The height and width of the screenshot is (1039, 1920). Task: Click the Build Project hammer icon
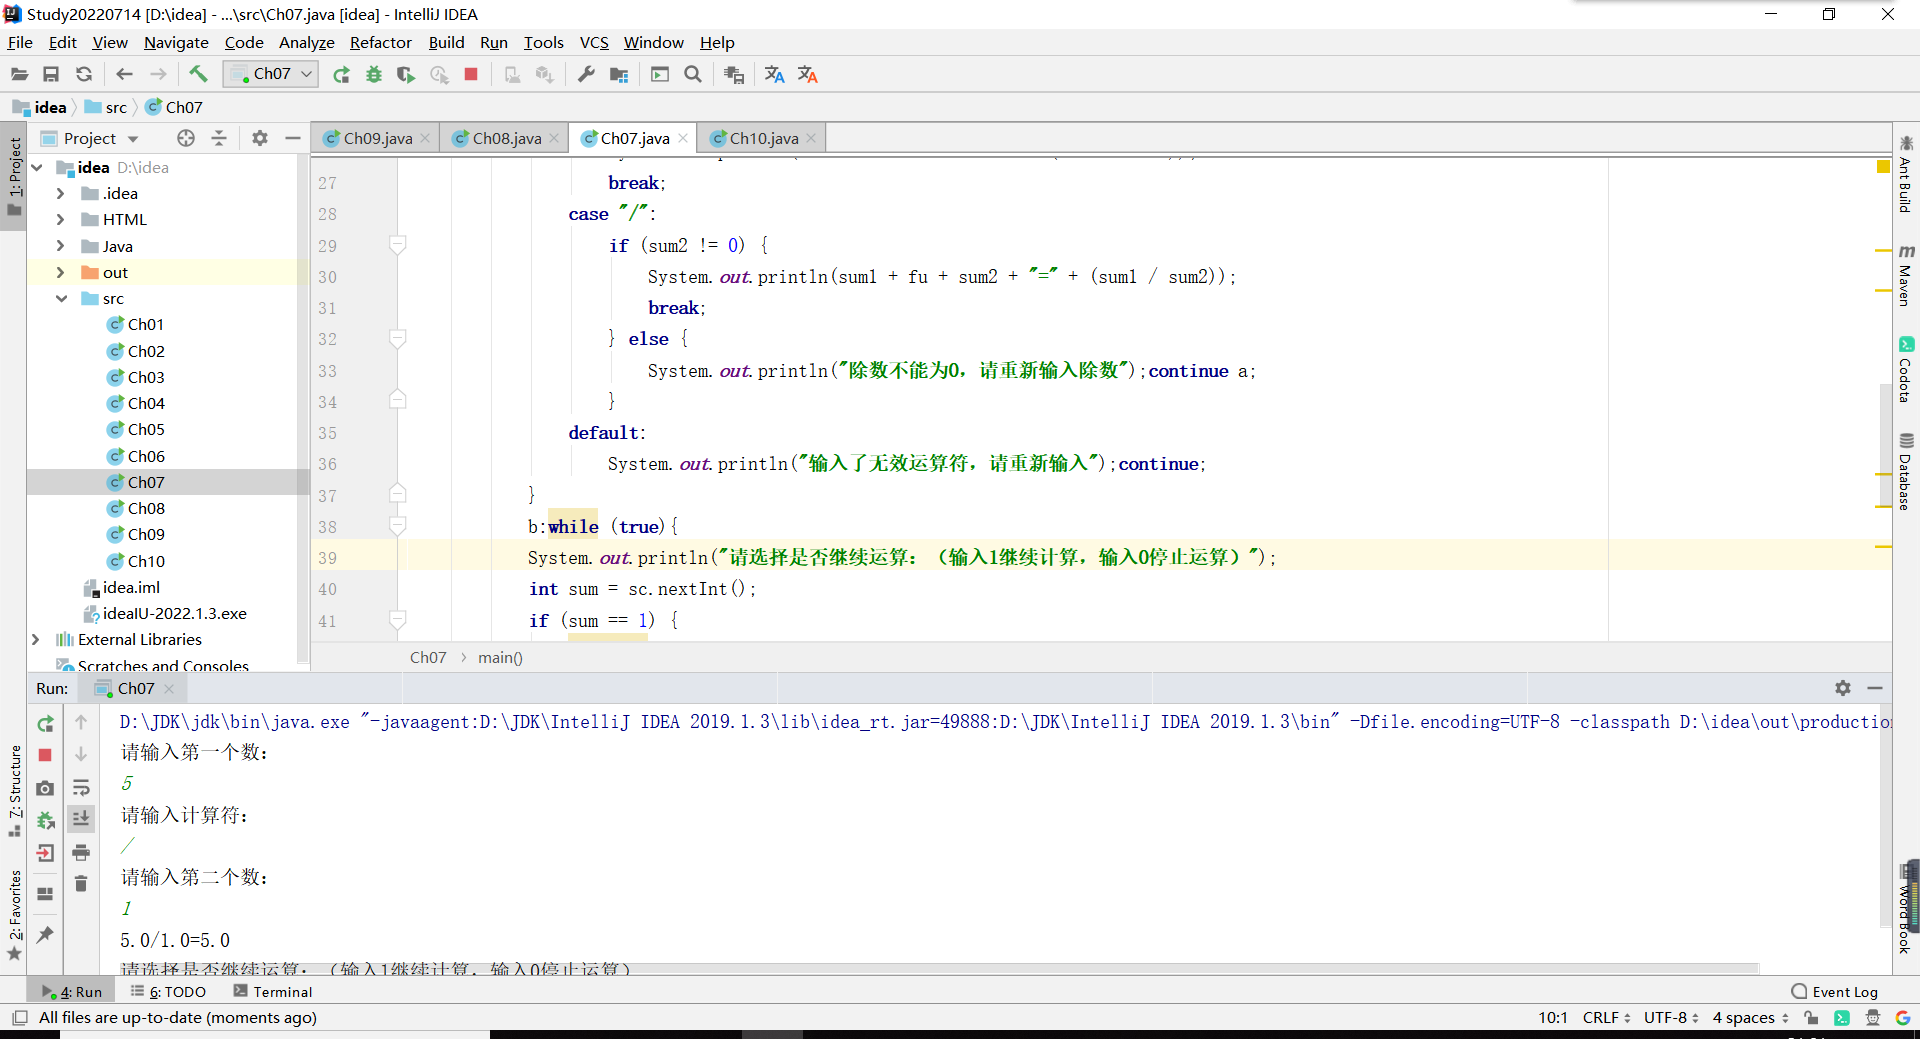(198, 74)
